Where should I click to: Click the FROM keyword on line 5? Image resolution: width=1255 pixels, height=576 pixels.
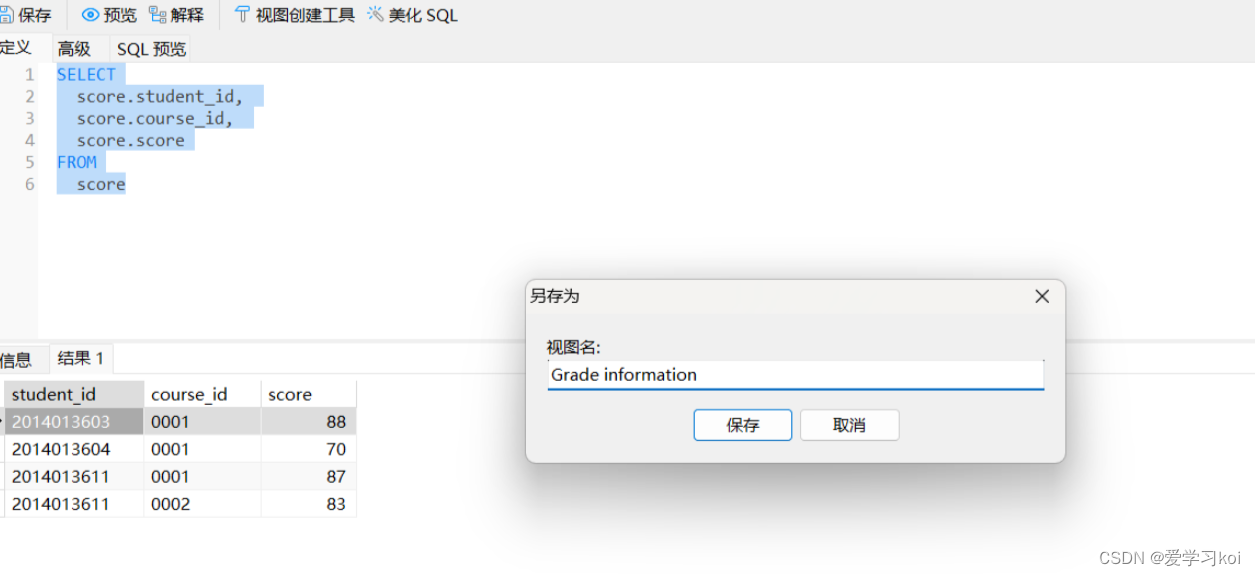point(77,162)
